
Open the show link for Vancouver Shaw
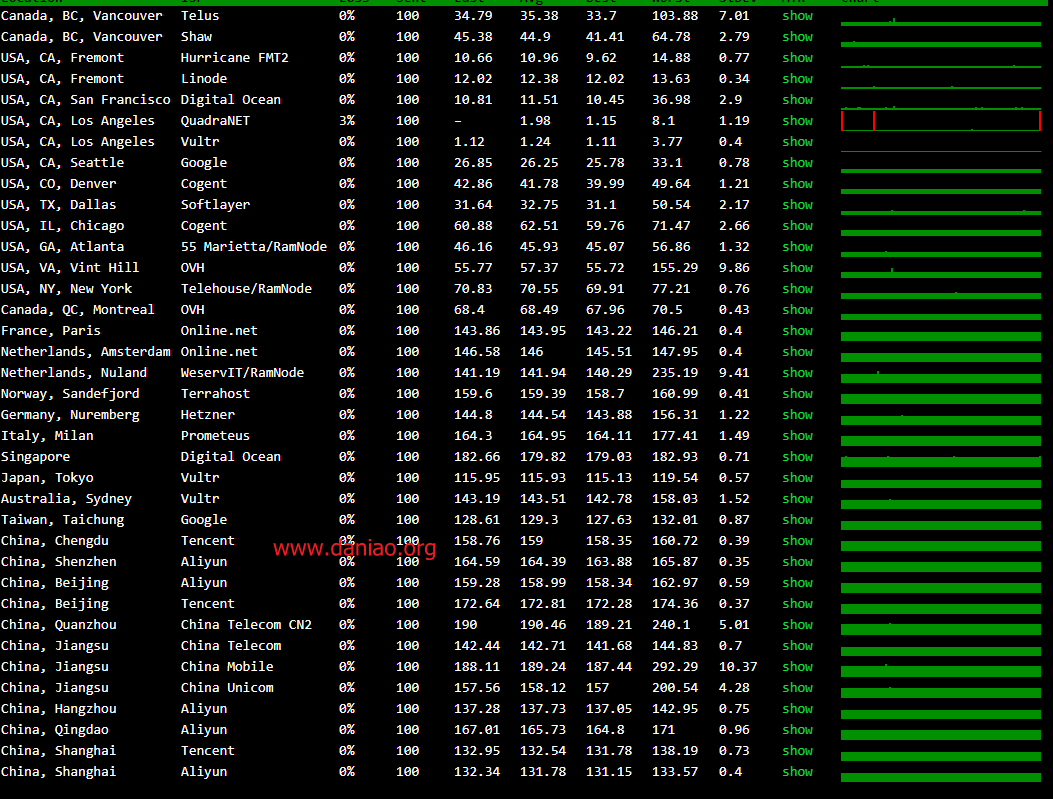tap(797, 36)
